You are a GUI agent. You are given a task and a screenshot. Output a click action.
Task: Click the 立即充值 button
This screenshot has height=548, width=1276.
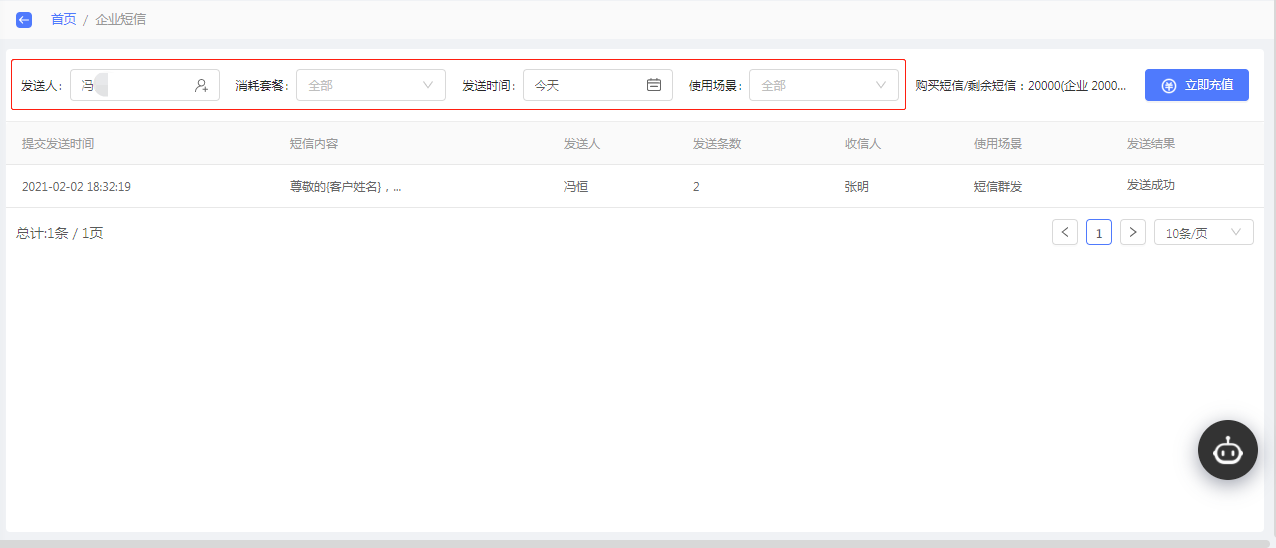click(1197, 85)
